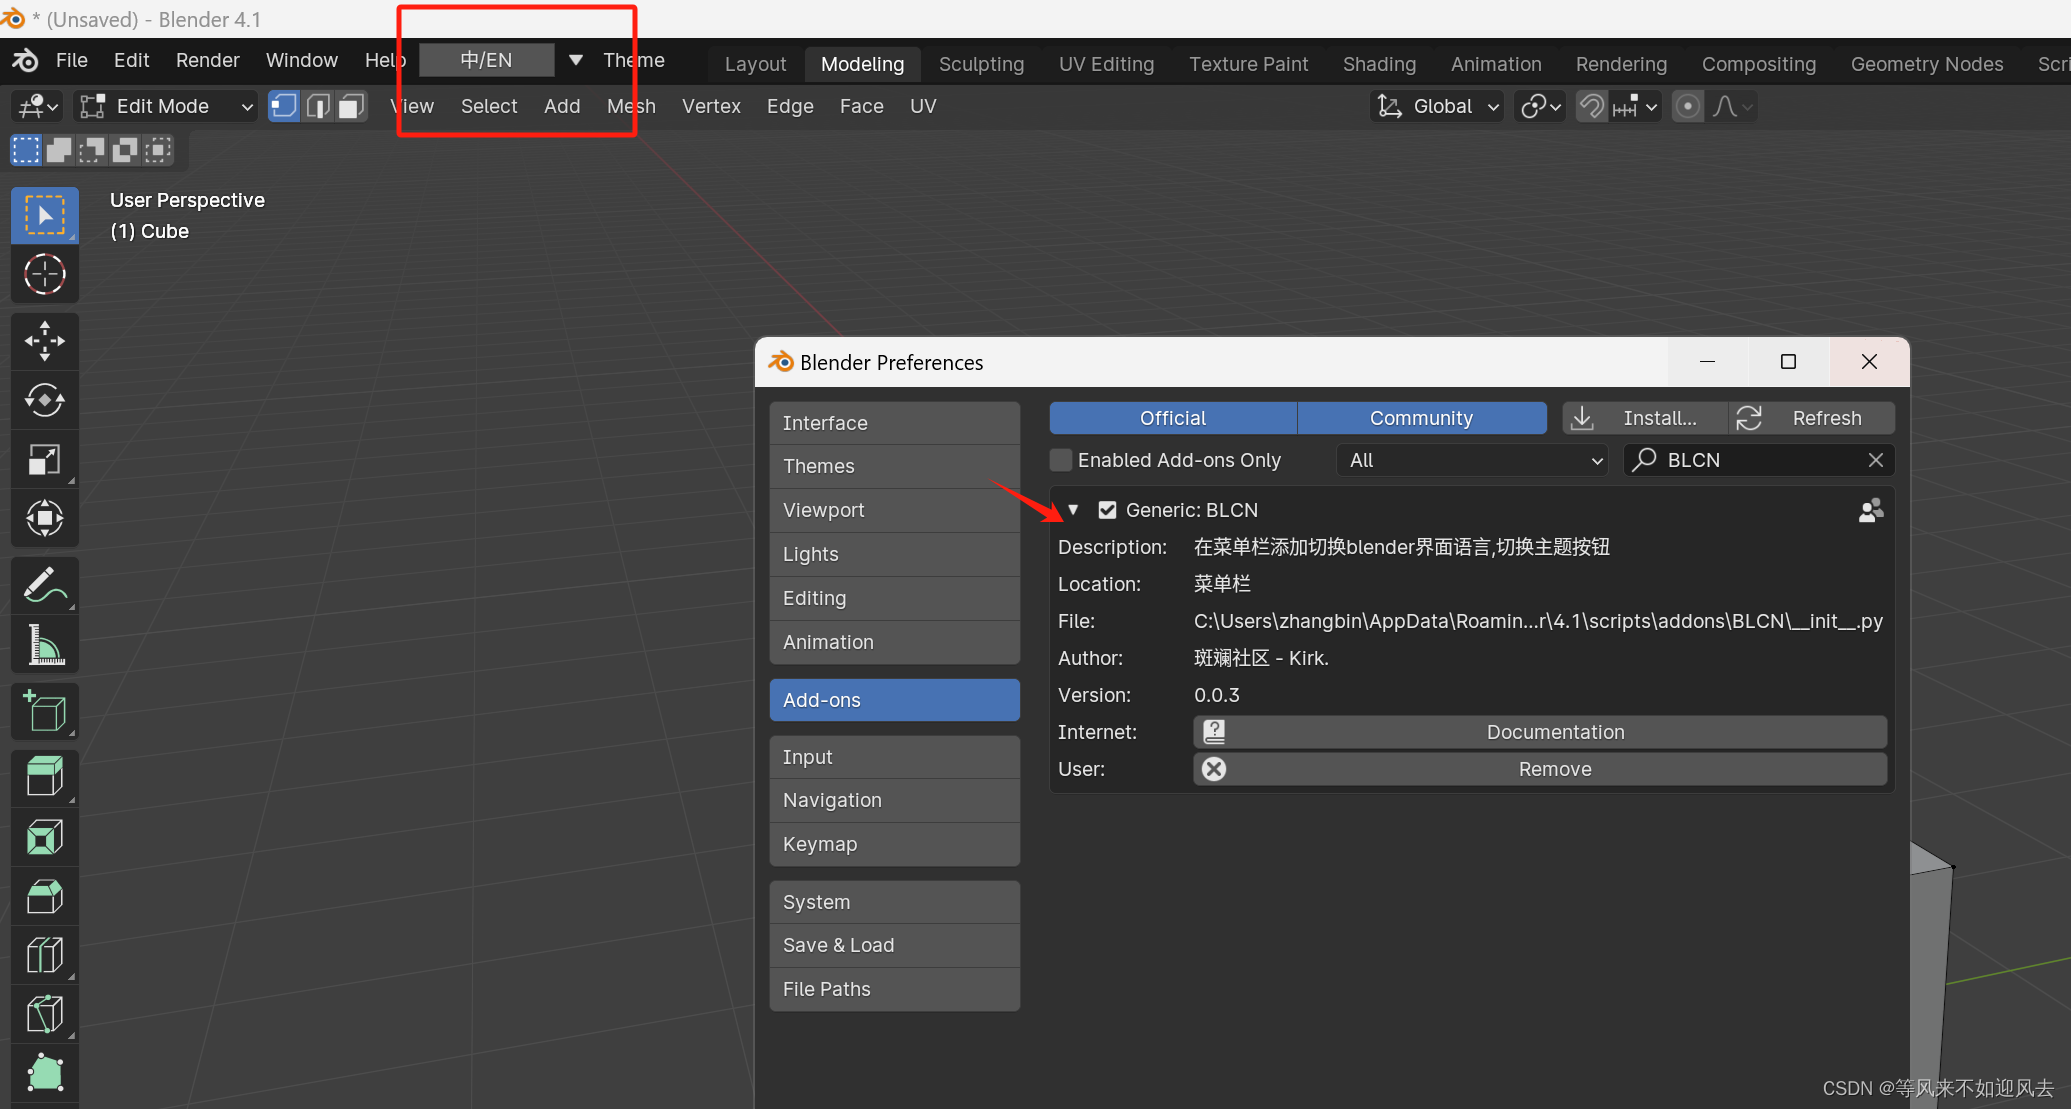2071x1109 pixels.
Task: Open the arrow dropdown beside 中/EN
Action: pos(576,60)
